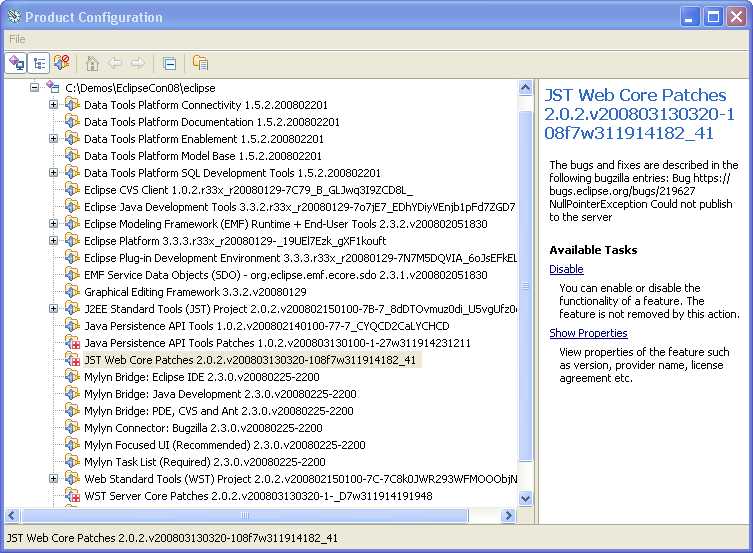753x553 pixels.
Task: Collapse the C:\Demos\EclipseCon08\eclipse root node
Action: [x=34, y=87]
